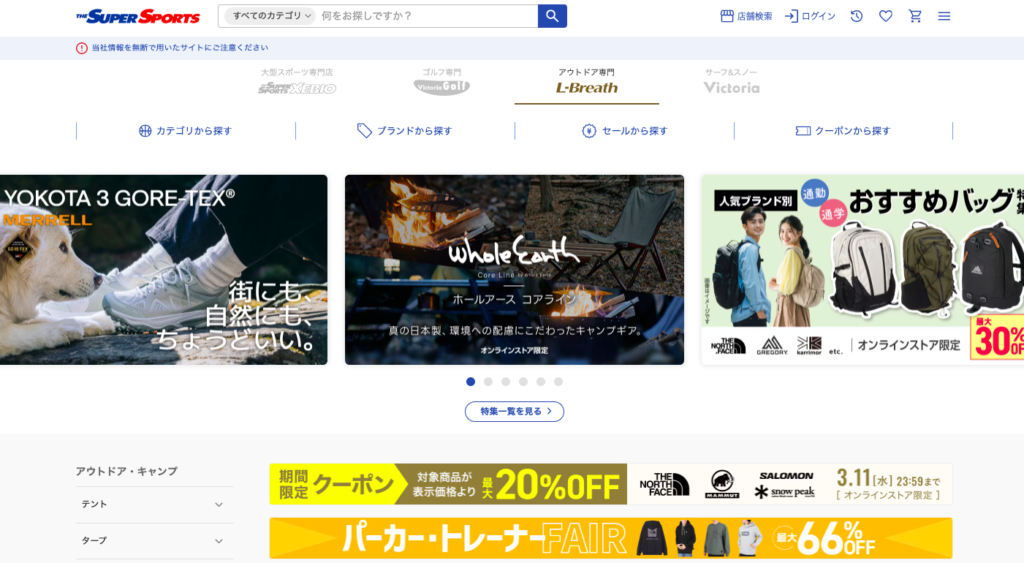The height and width of the screenshot is (563, 1024).
Task: Click the 20%OFF coupon banner
Action: coord(611,484)
